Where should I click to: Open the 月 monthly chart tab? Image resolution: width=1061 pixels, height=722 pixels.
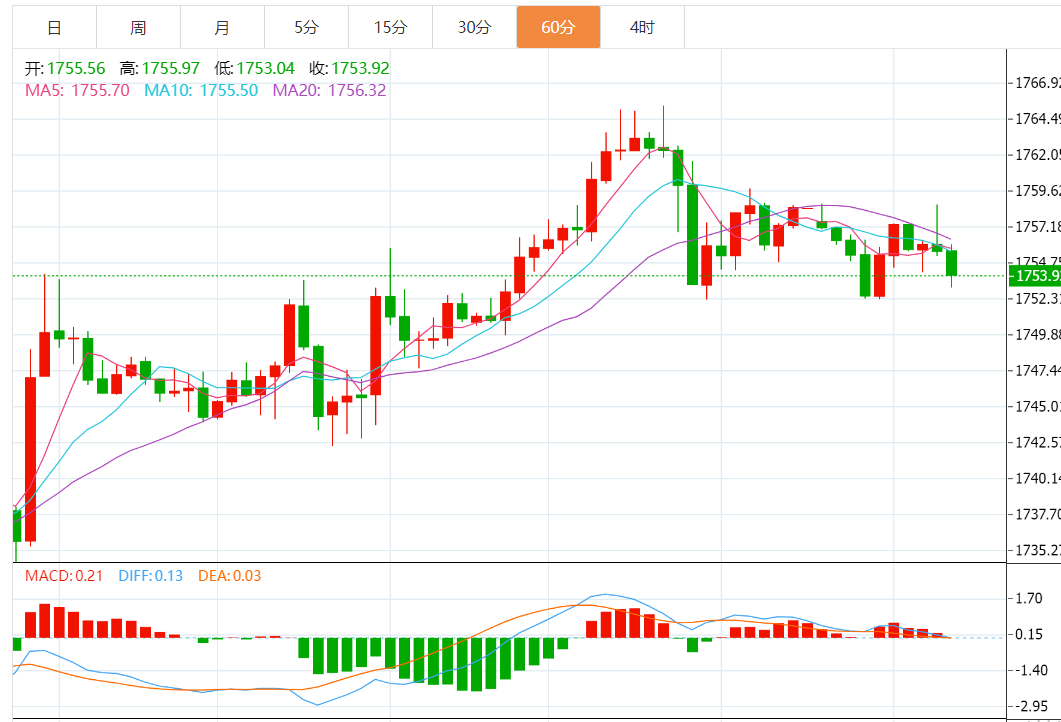coord(223,28)
